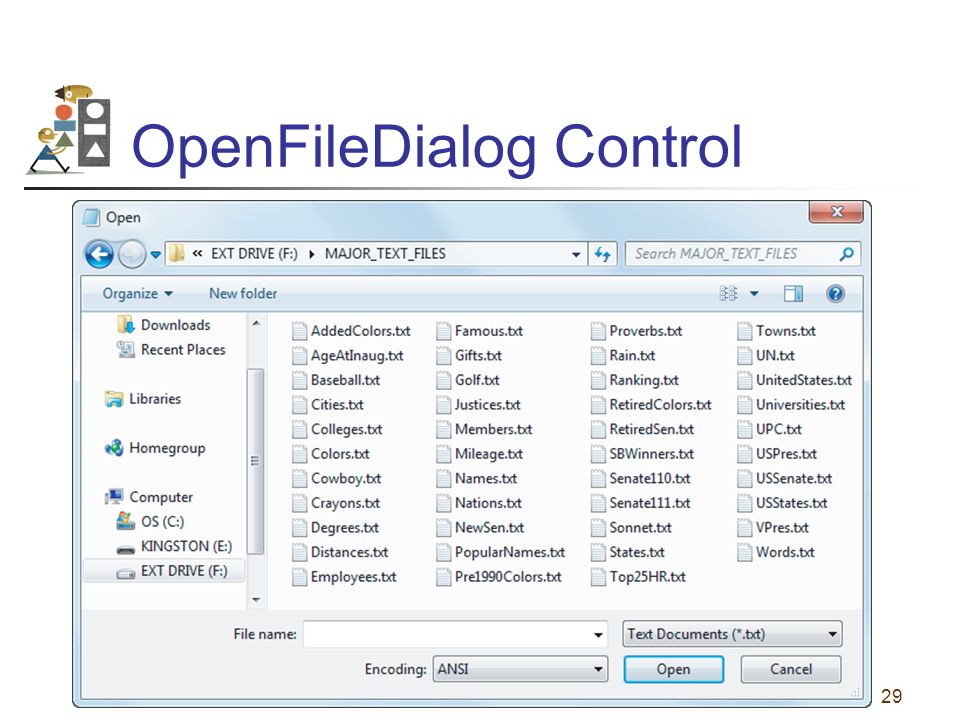
Task: Select EXT DRIVE (F:) in address path
Action: point(254,253)
